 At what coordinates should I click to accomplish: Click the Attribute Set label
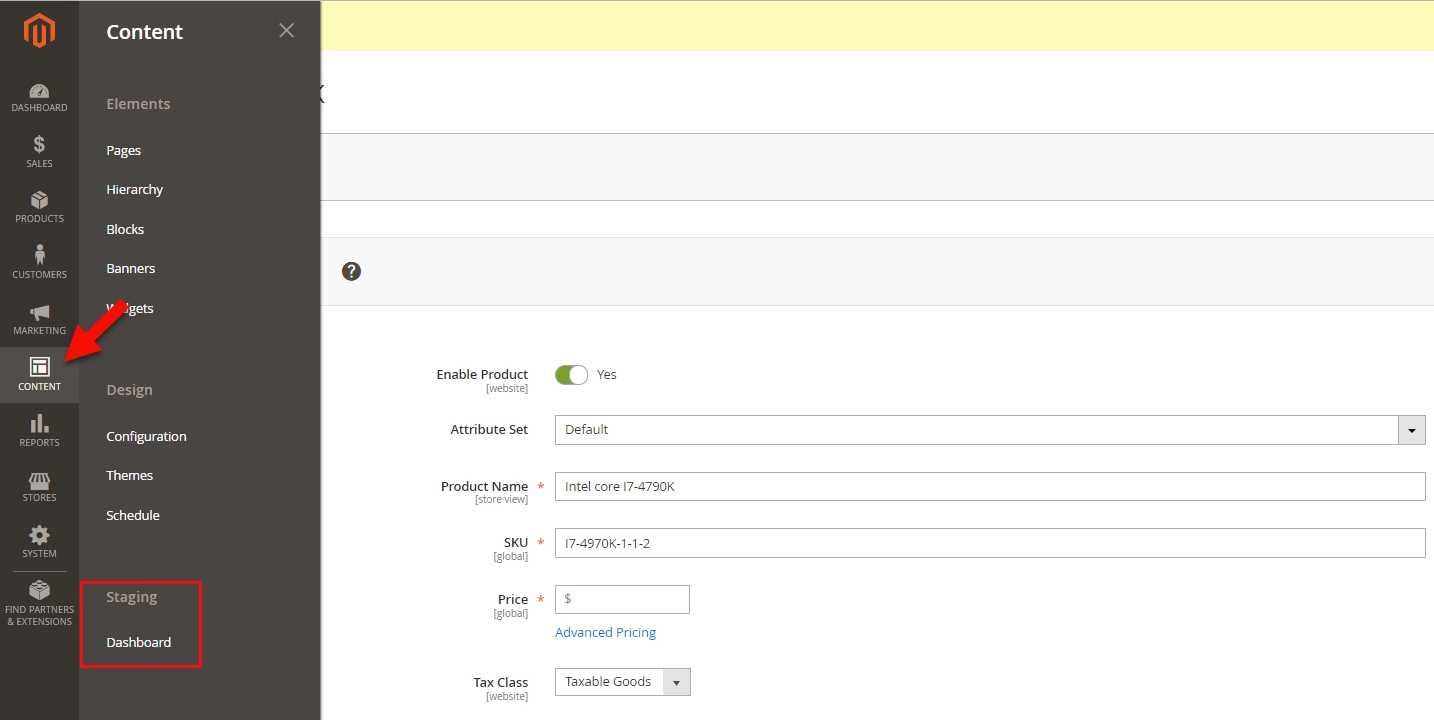[x=489, y=429]
